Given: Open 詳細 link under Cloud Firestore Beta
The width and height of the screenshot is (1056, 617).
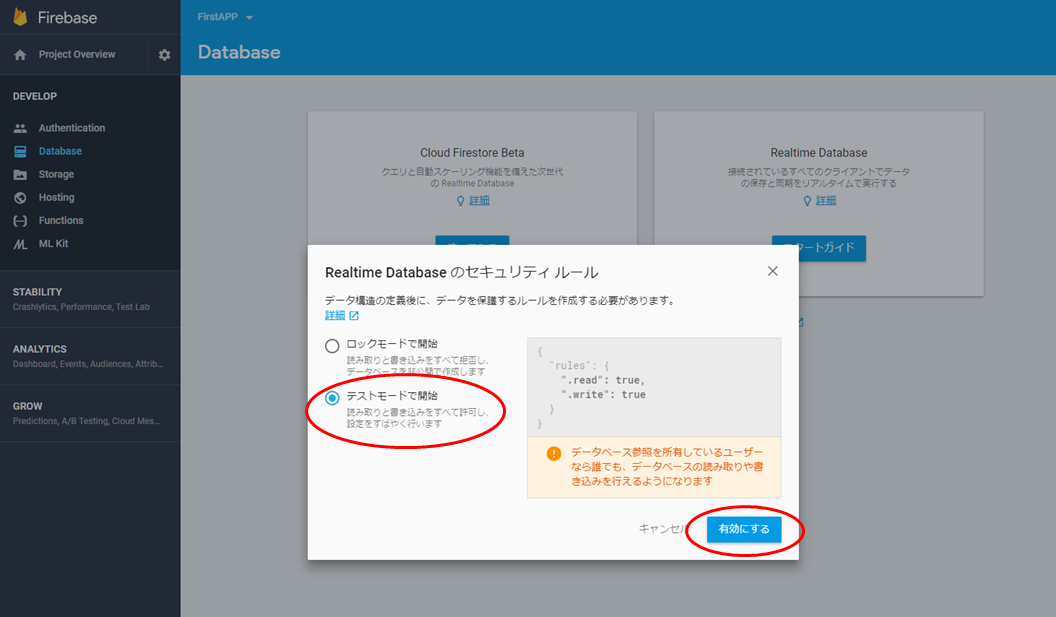Looking at the screenshot, I should [479, 201].
